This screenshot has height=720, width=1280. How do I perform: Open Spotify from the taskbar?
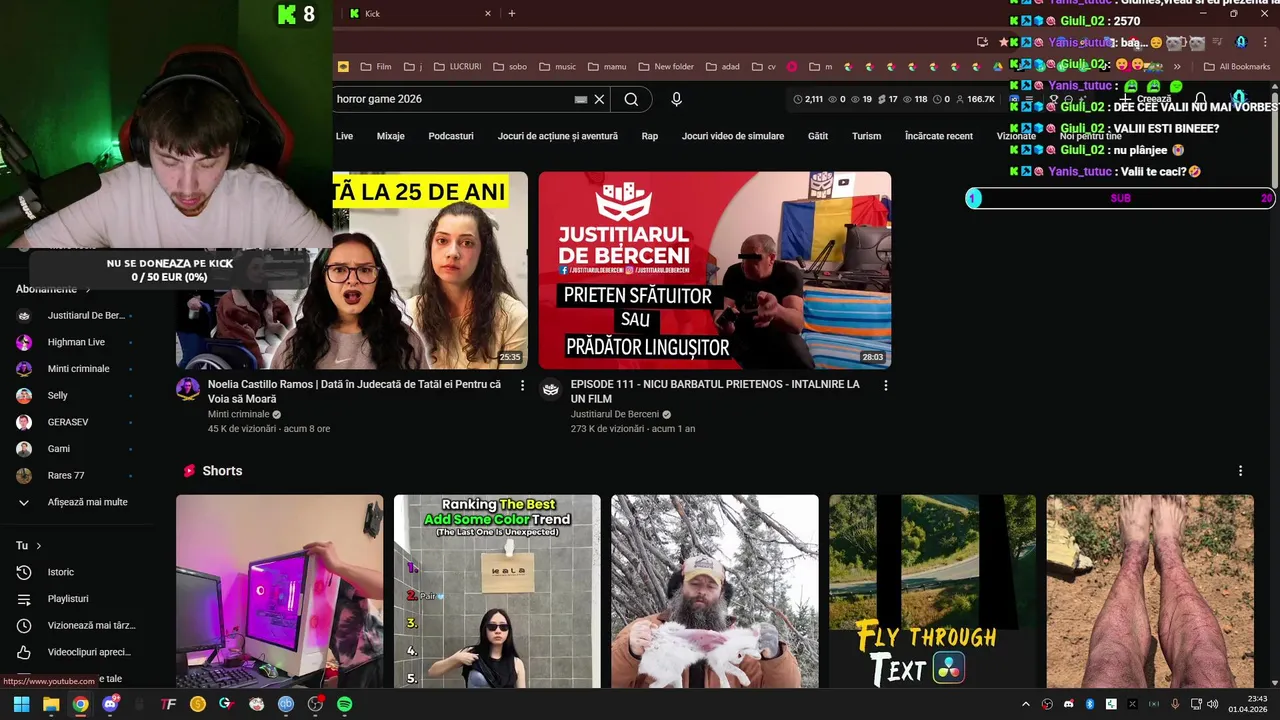click(x=344, y=704)
